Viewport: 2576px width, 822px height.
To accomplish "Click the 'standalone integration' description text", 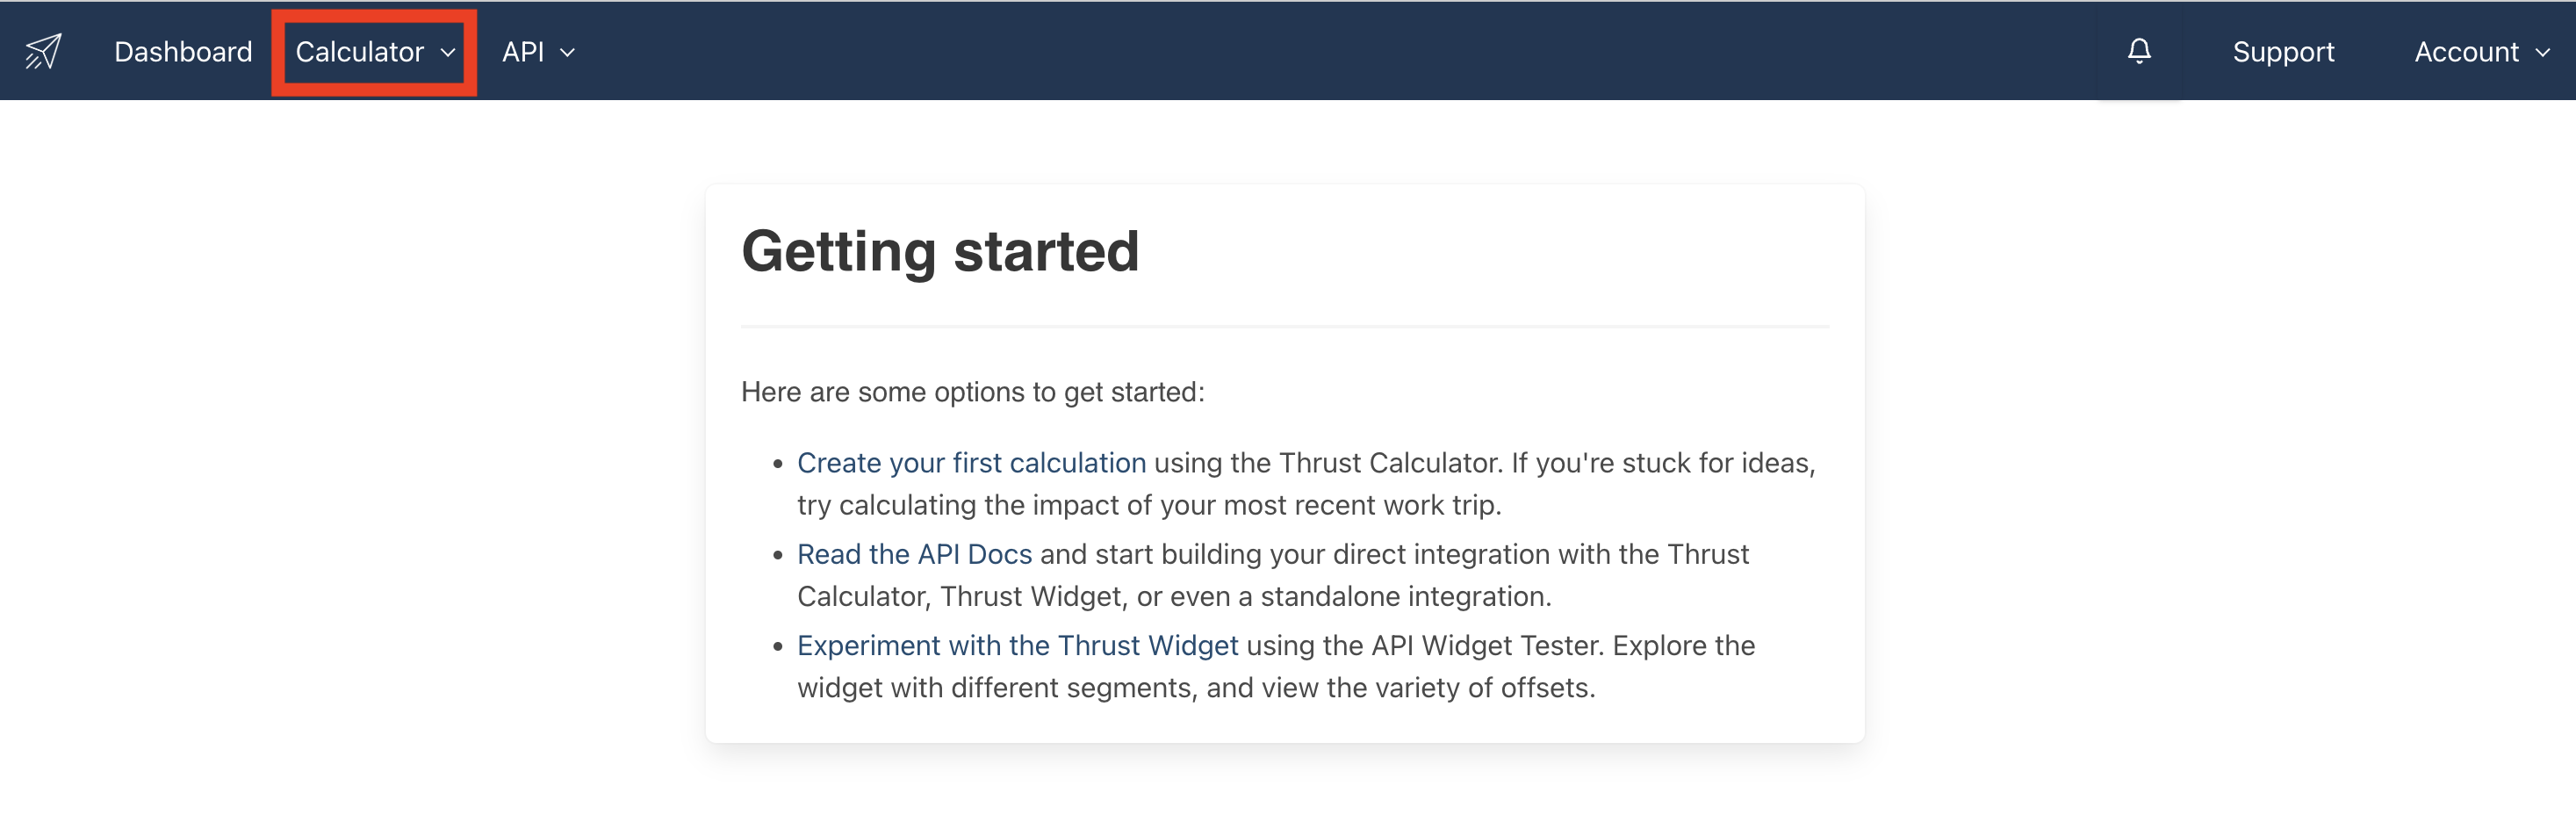I will [x=1404, y=596].
